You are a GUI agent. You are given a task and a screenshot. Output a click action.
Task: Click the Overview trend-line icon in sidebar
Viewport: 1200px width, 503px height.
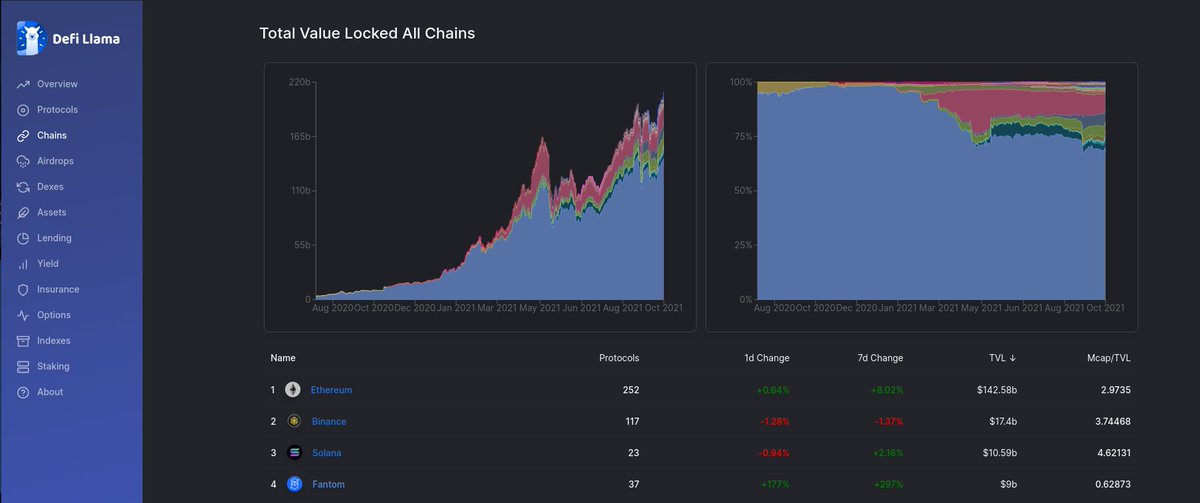pyautogui.click(x=23, y=84)
